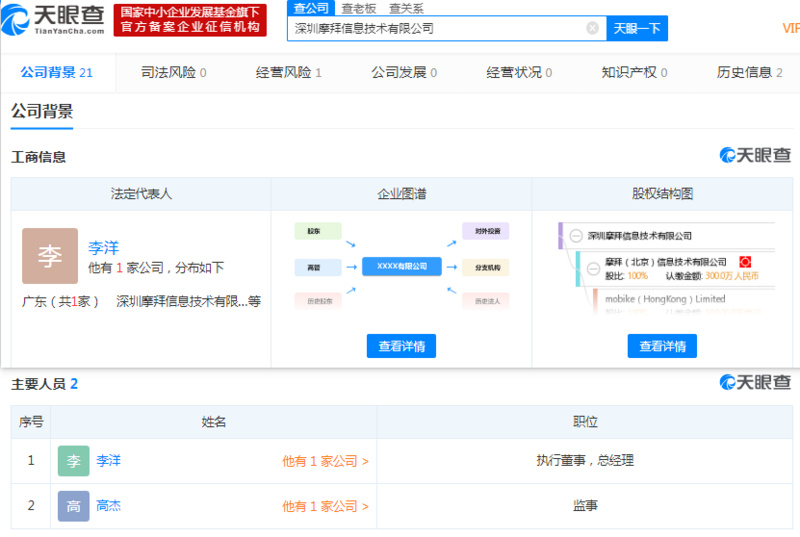Click the 历史股东 node in enterprise graph
This screenshot has height=537, width=800.
318,301
